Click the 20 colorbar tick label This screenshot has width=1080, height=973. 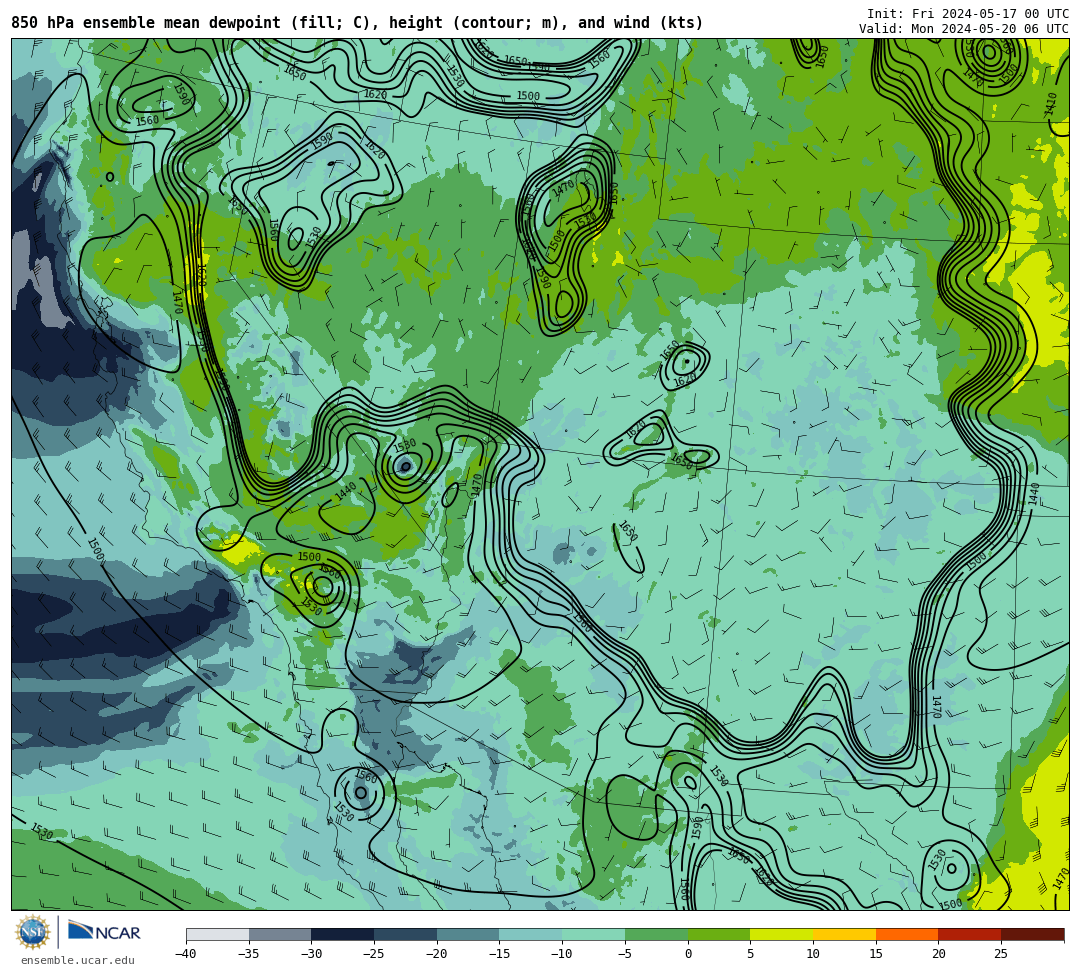point(938,954)
